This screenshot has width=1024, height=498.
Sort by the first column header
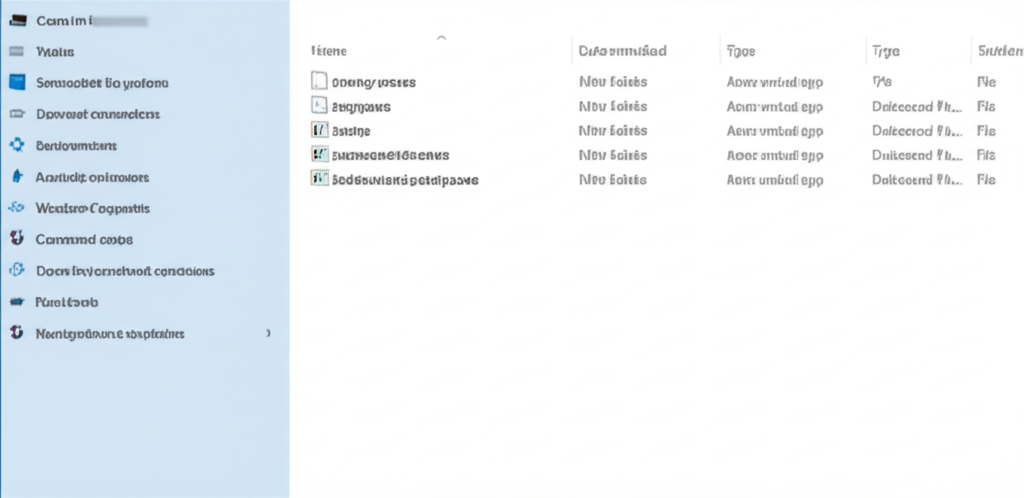point(329,51)
